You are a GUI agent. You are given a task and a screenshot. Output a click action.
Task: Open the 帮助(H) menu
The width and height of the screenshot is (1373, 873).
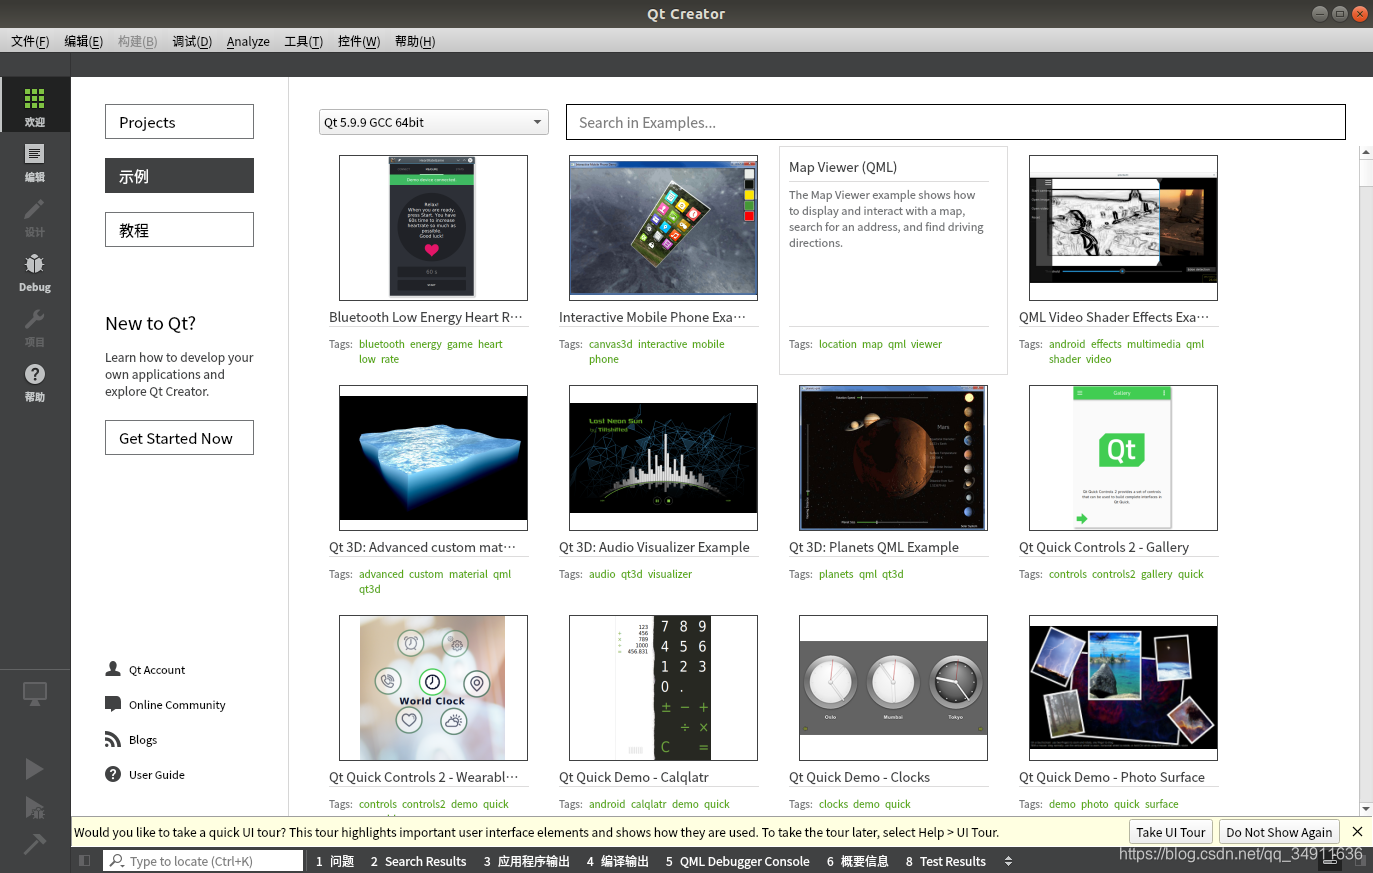coord(415,41)
